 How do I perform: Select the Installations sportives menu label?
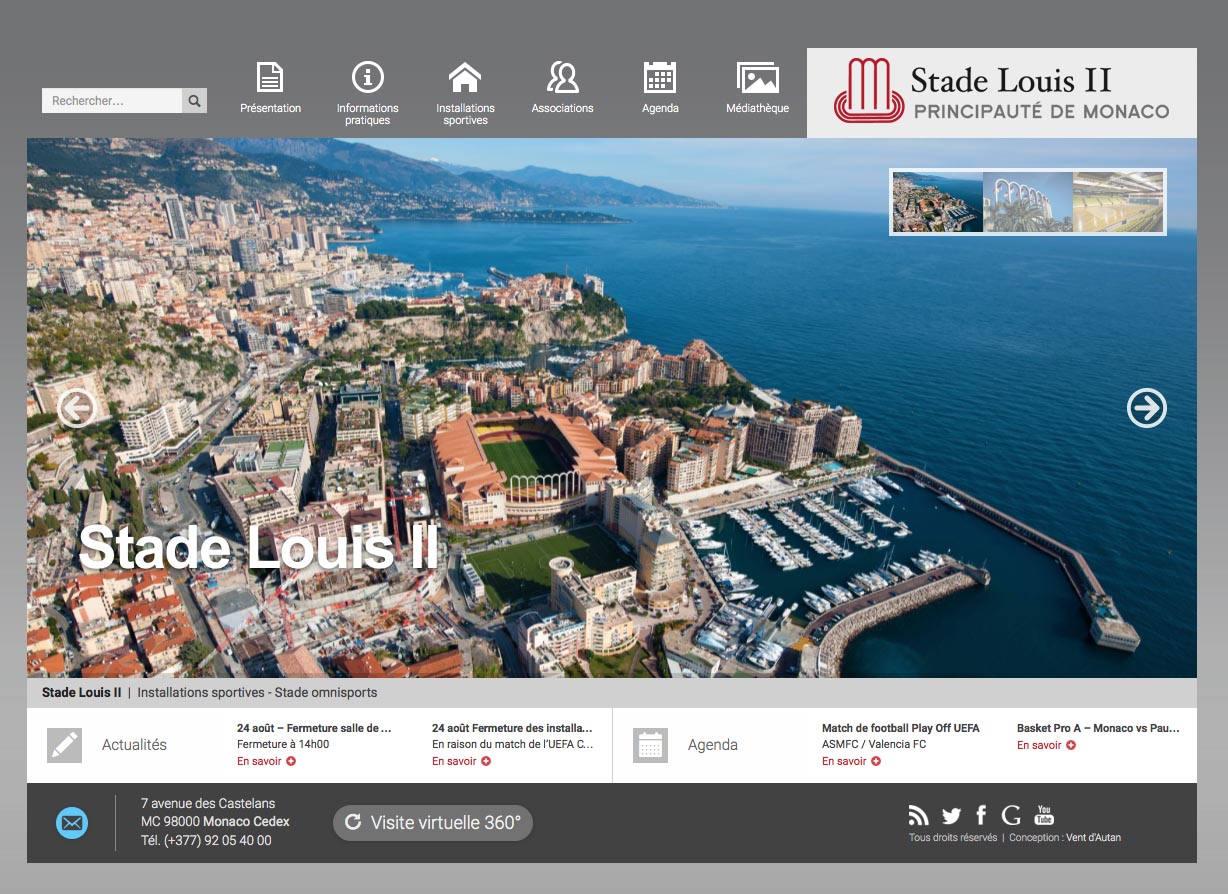(465, 114)
